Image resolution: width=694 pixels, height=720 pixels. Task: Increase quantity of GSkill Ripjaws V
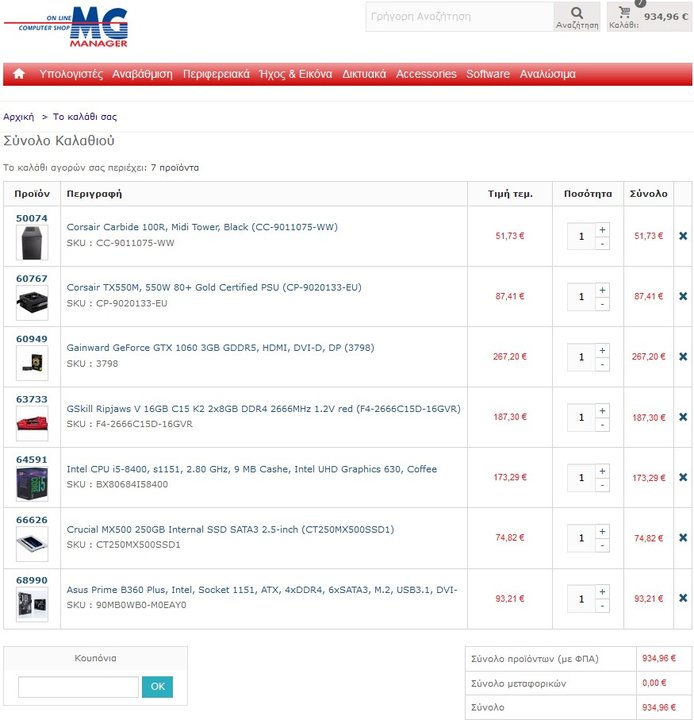click(x=602, y=411)
